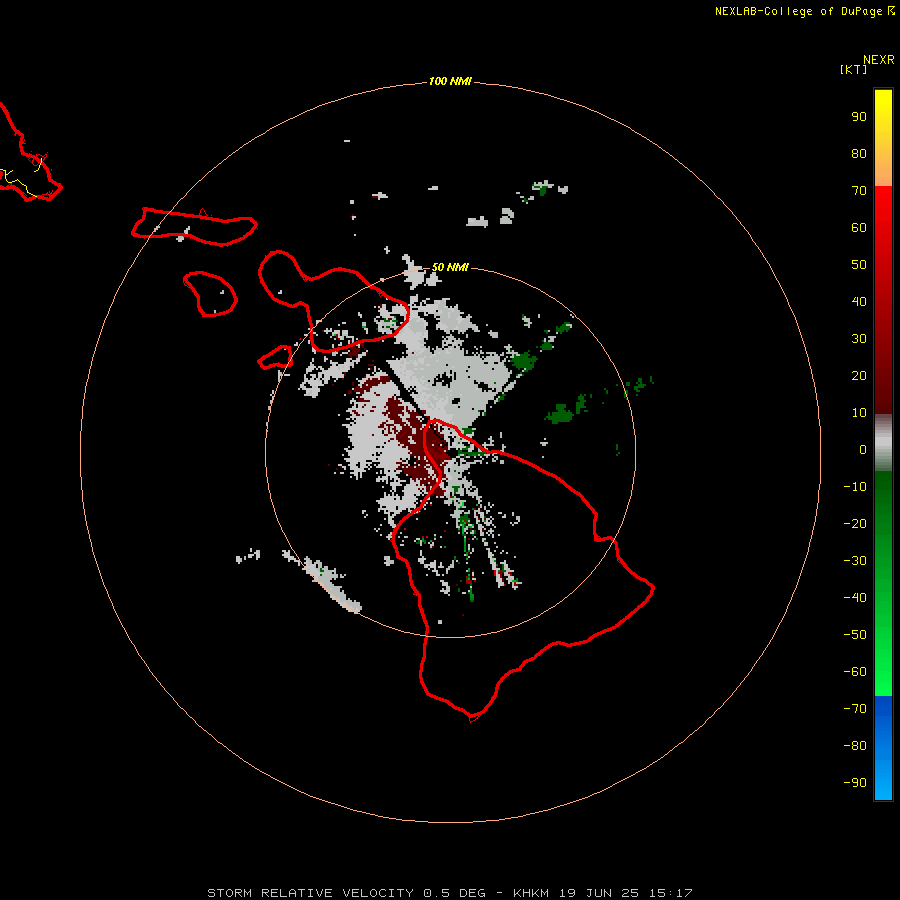
Task: Select the positive "70" scale value
Action: pos(859,191)
